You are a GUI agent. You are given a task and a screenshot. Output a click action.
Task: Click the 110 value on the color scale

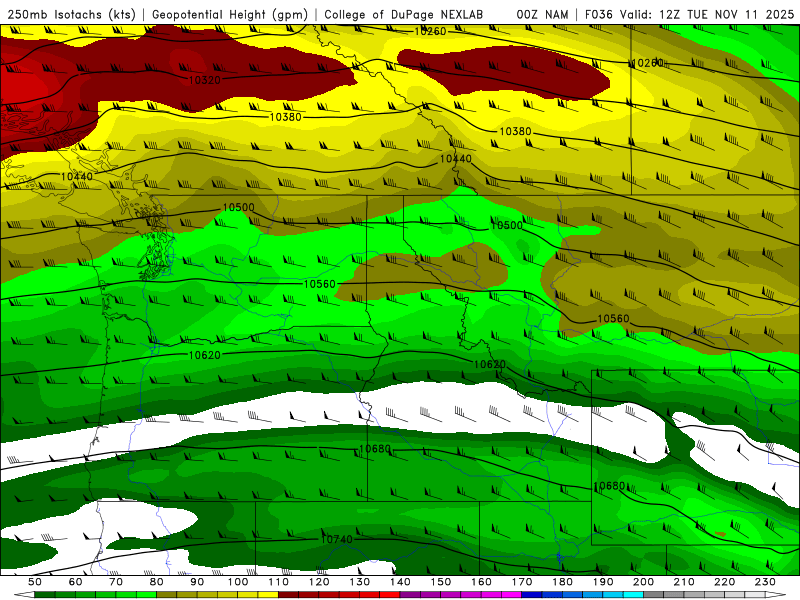click(x=279, y=582)
